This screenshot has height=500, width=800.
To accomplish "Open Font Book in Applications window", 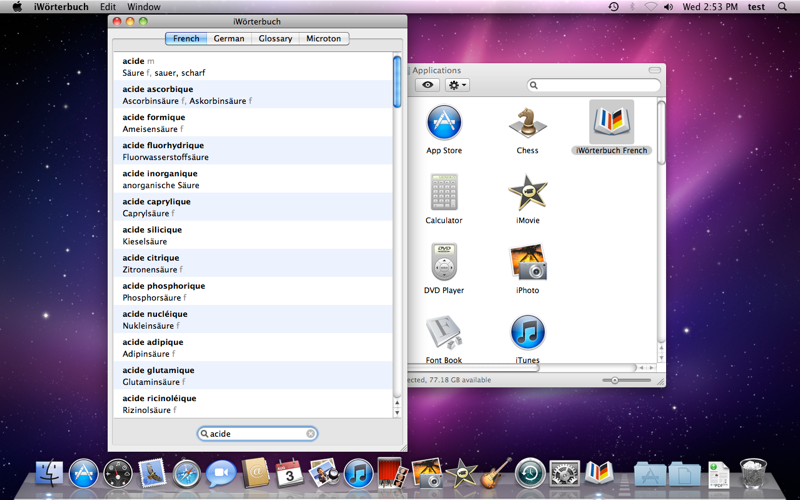I will [x=444, y=333].
